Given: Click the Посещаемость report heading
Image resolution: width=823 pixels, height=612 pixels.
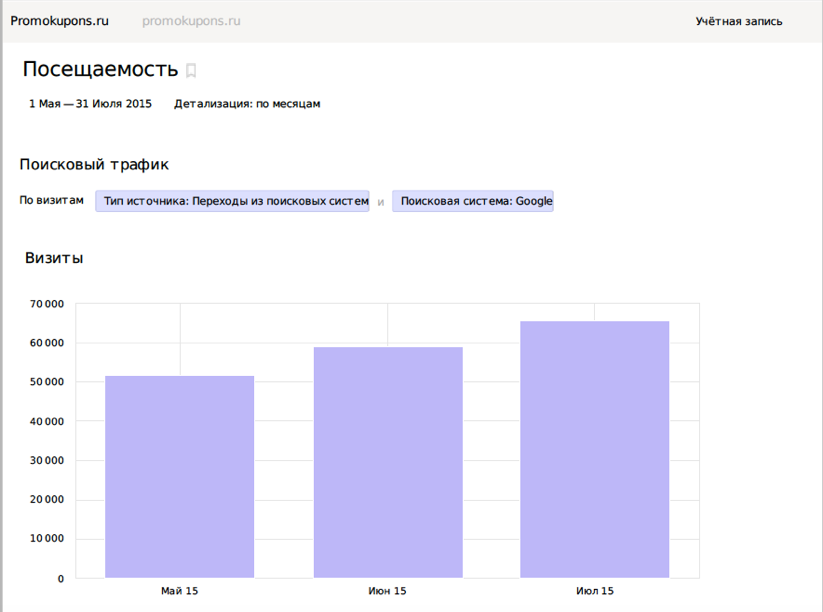Looking at the screenshot, I should 100,69.
